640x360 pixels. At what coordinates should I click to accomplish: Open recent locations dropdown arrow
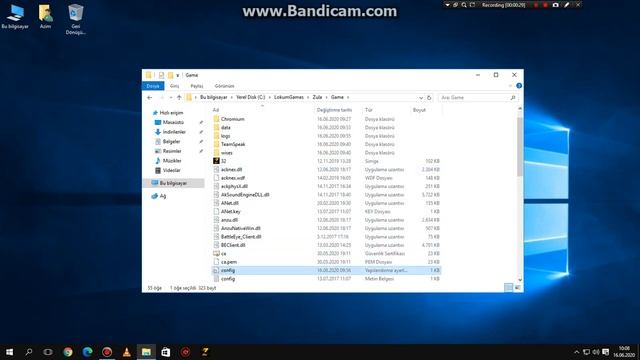tap(171, 98)
